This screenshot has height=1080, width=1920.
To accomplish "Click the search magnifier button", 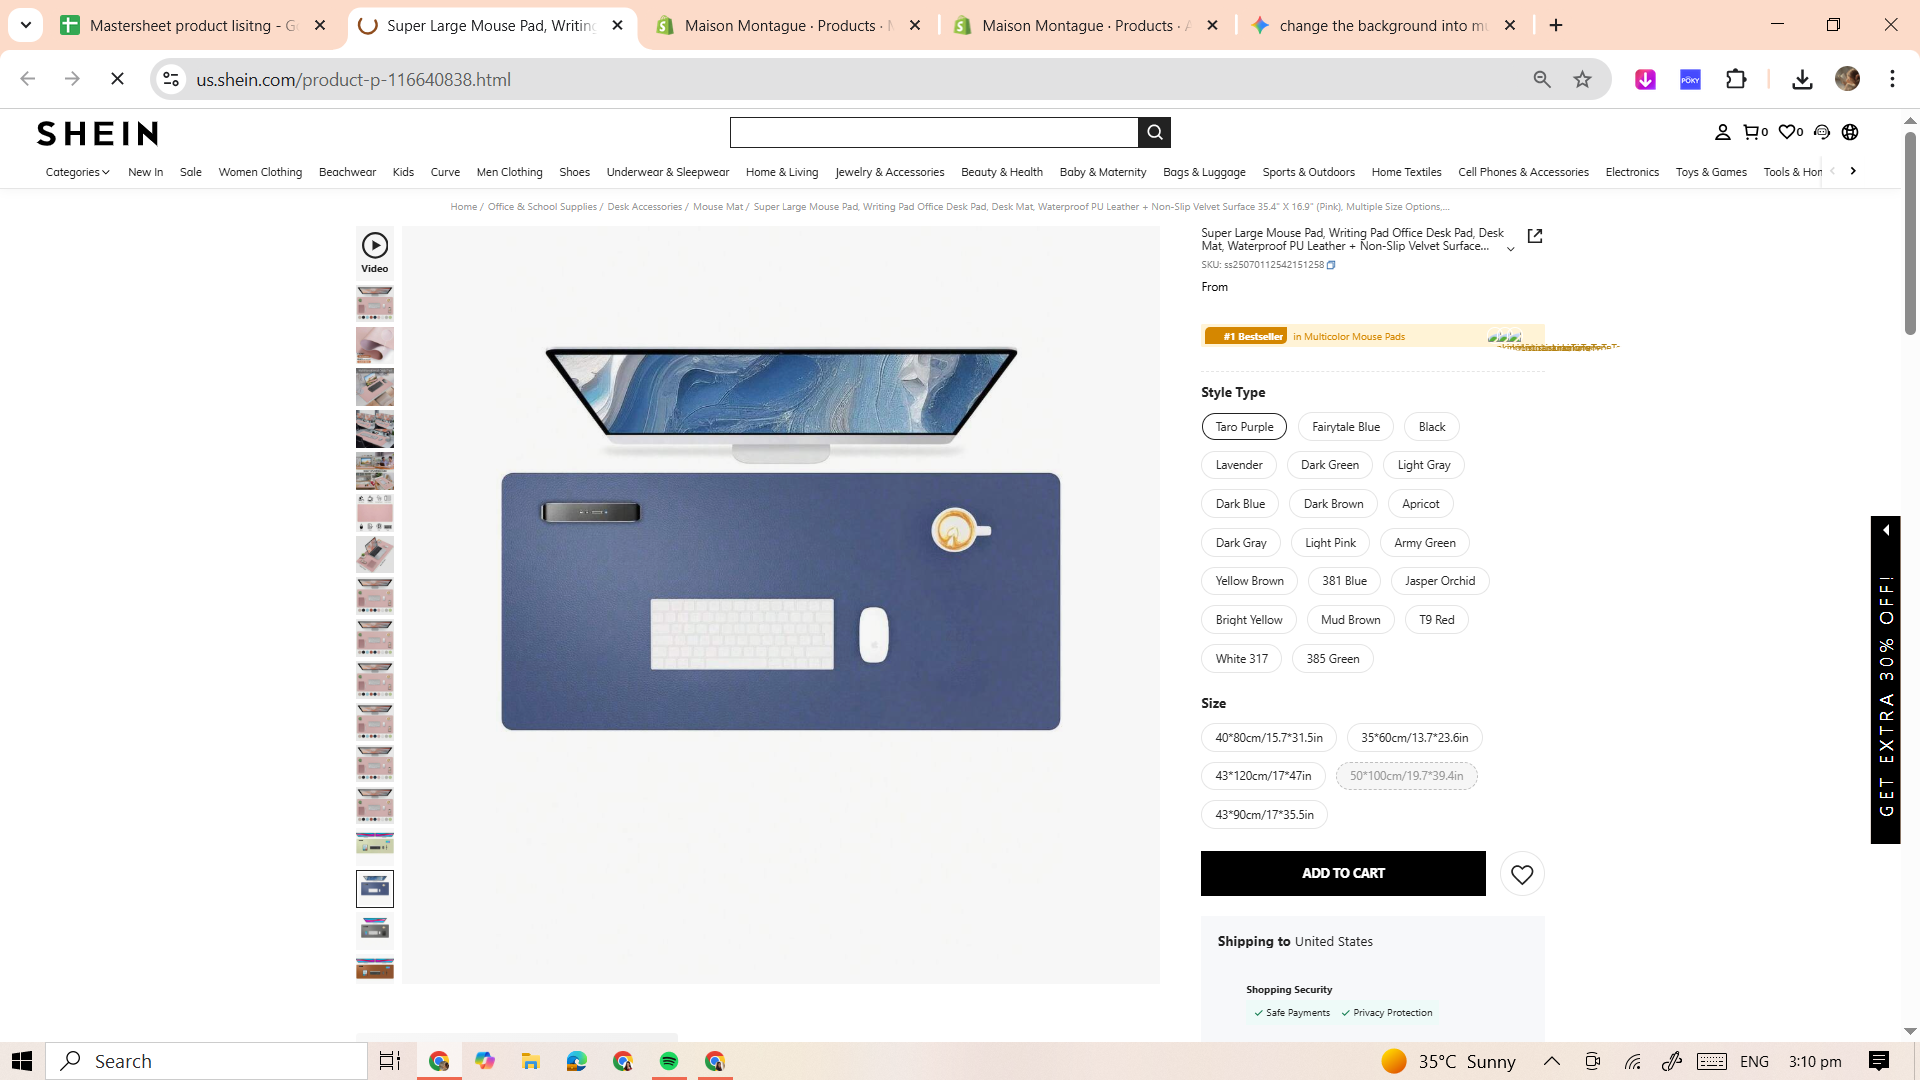I will 1154,132.
